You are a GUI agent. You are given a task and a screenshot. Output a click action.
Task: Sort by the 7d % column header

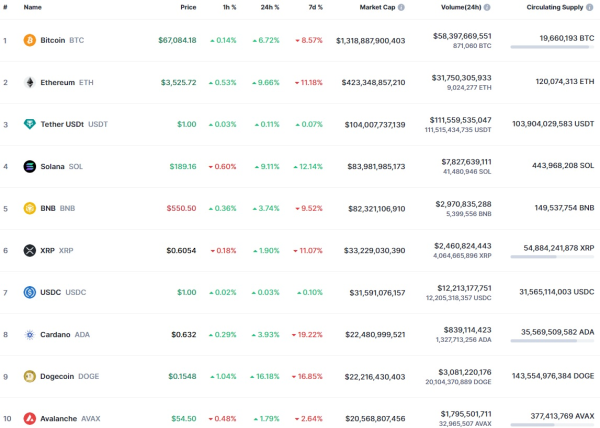click(x=316, y=7)
